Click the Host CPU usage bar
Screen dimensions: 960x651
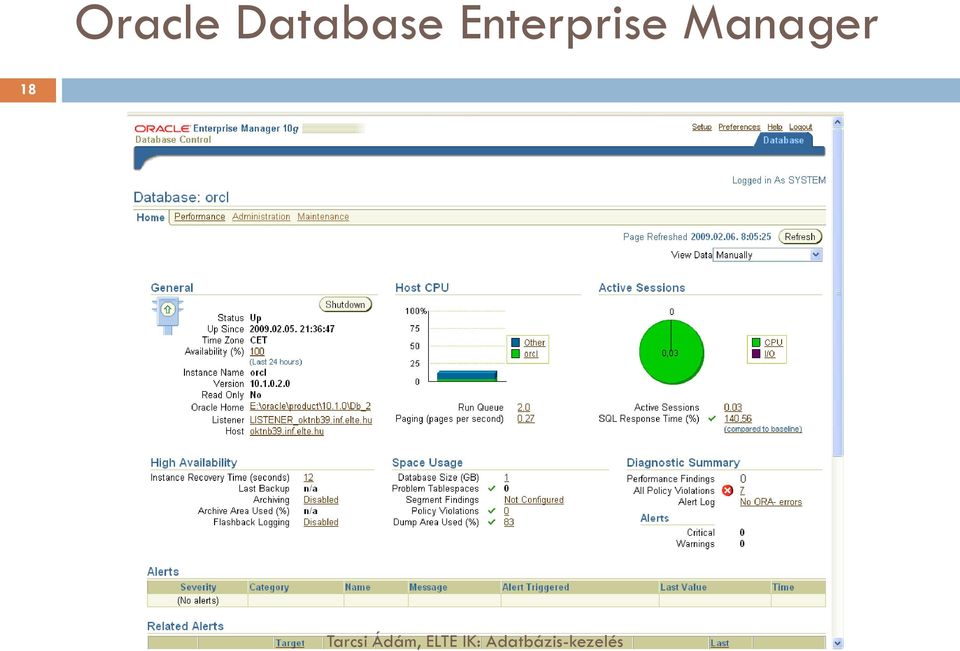467,375
